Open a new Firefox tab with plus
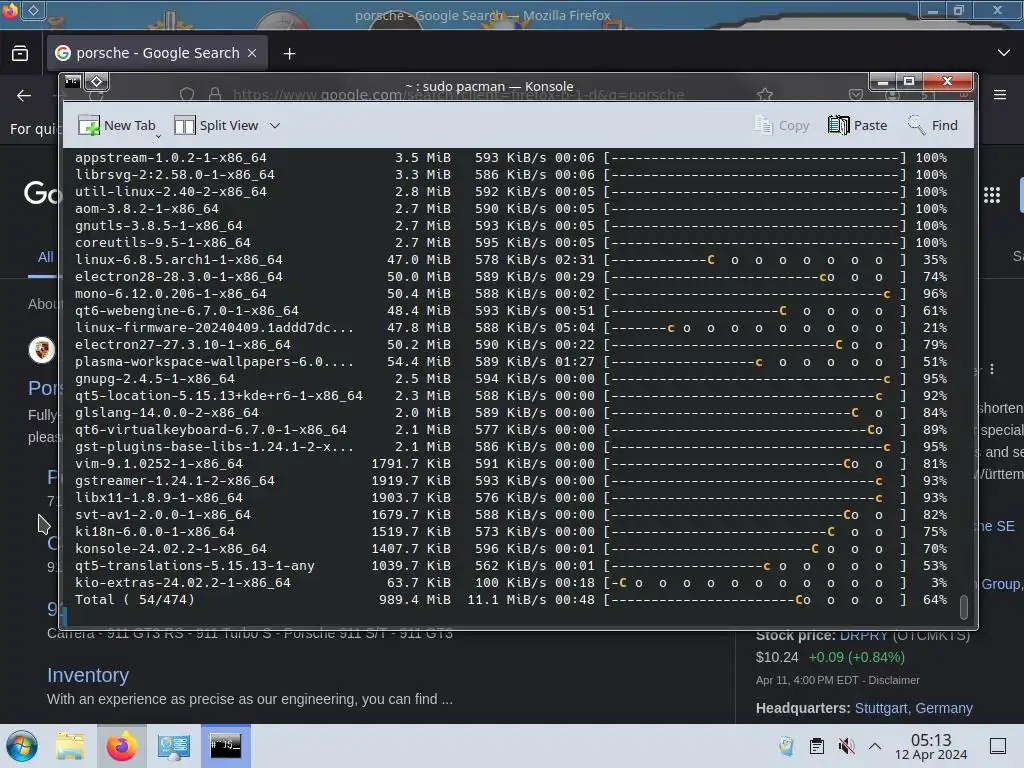Viewport: 1024px width, 768px height. pyautogui.click(x=289, y=54)
